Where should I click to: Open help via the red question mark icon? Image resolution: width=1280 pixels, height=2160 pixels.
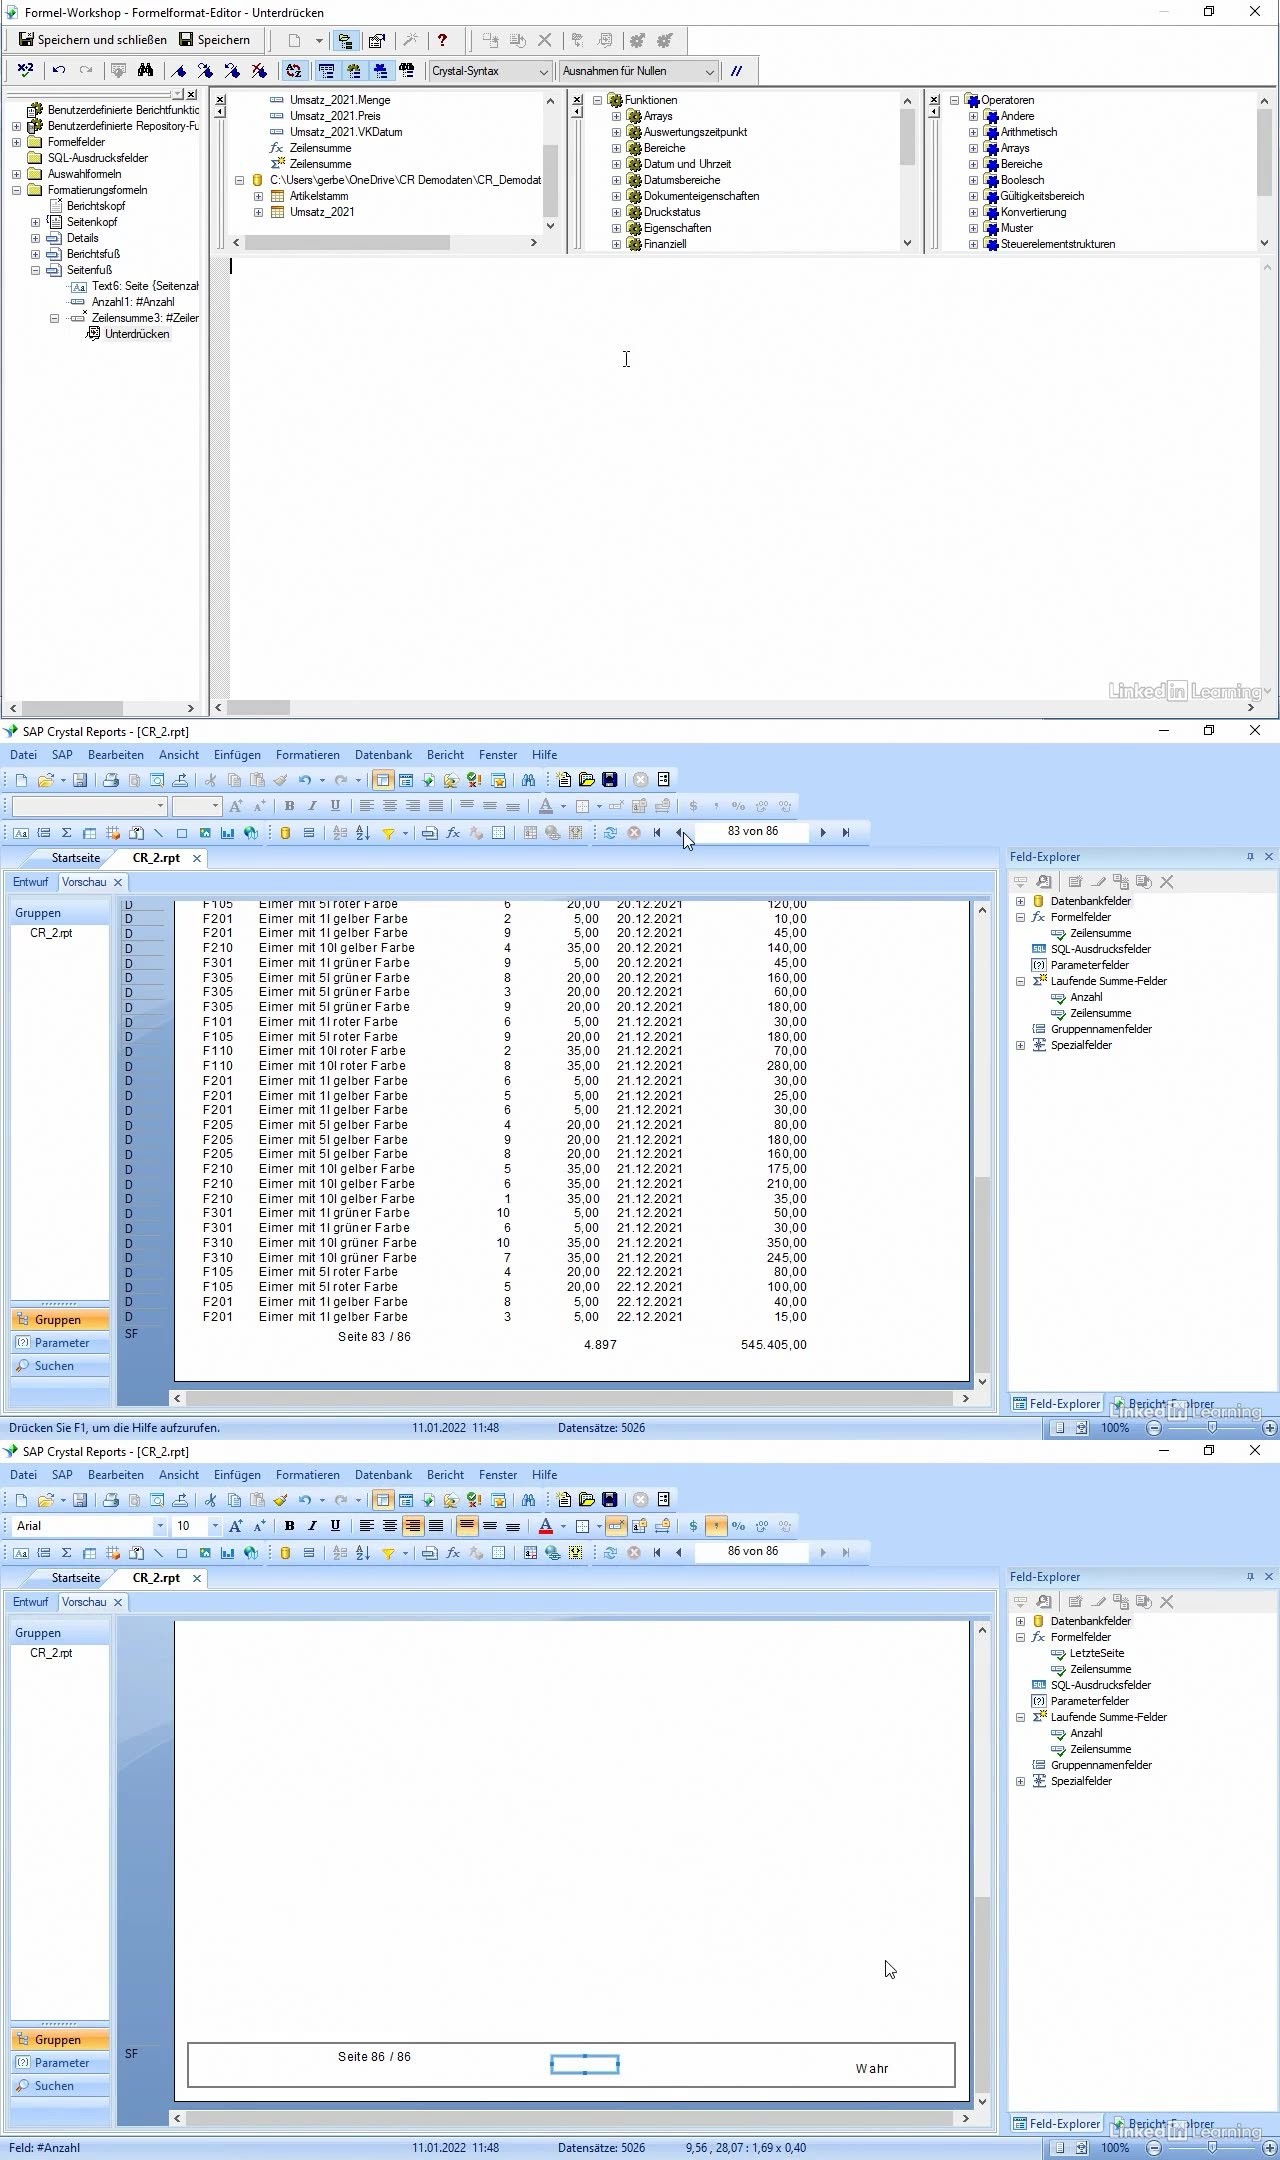point(442,40)
